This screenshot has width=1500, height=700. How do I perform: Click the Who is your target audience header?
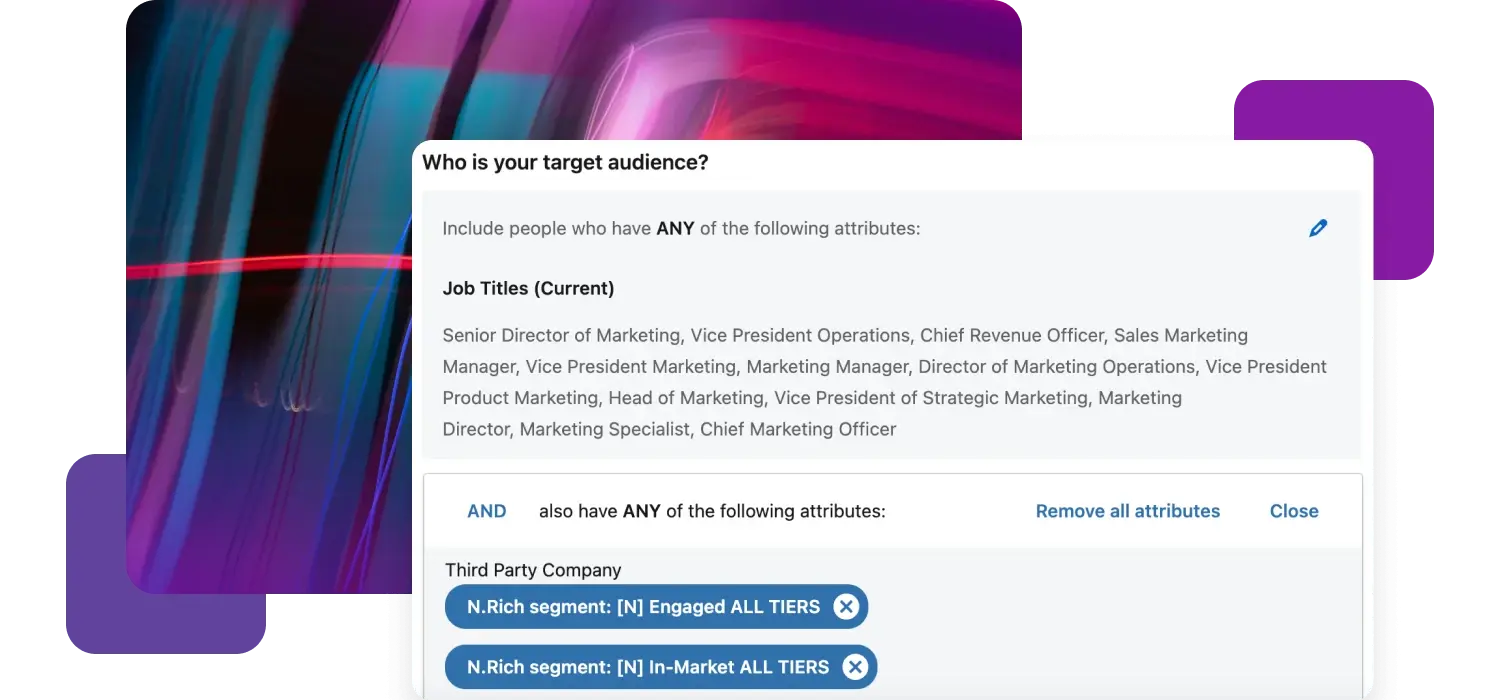(x=565, y=161)
